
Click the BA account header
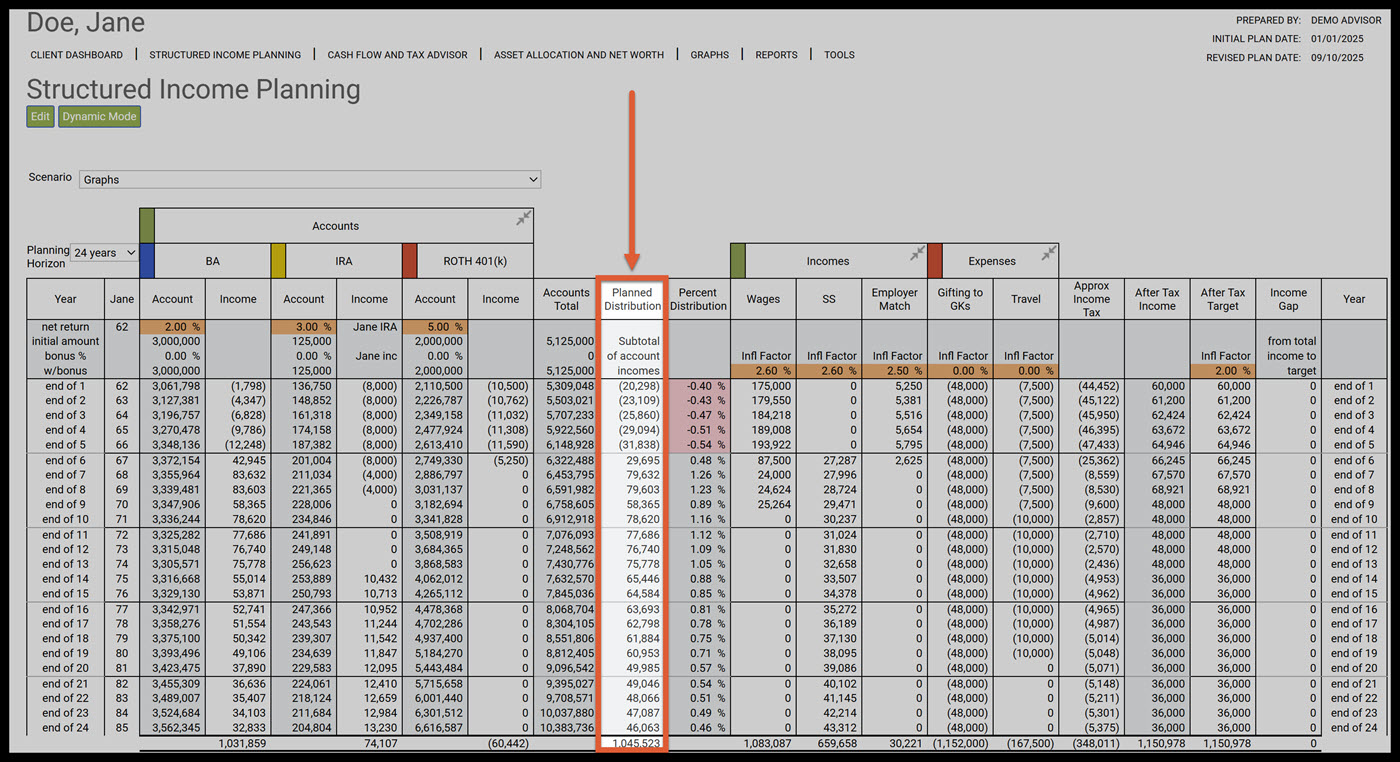click(x=213, y=261)
